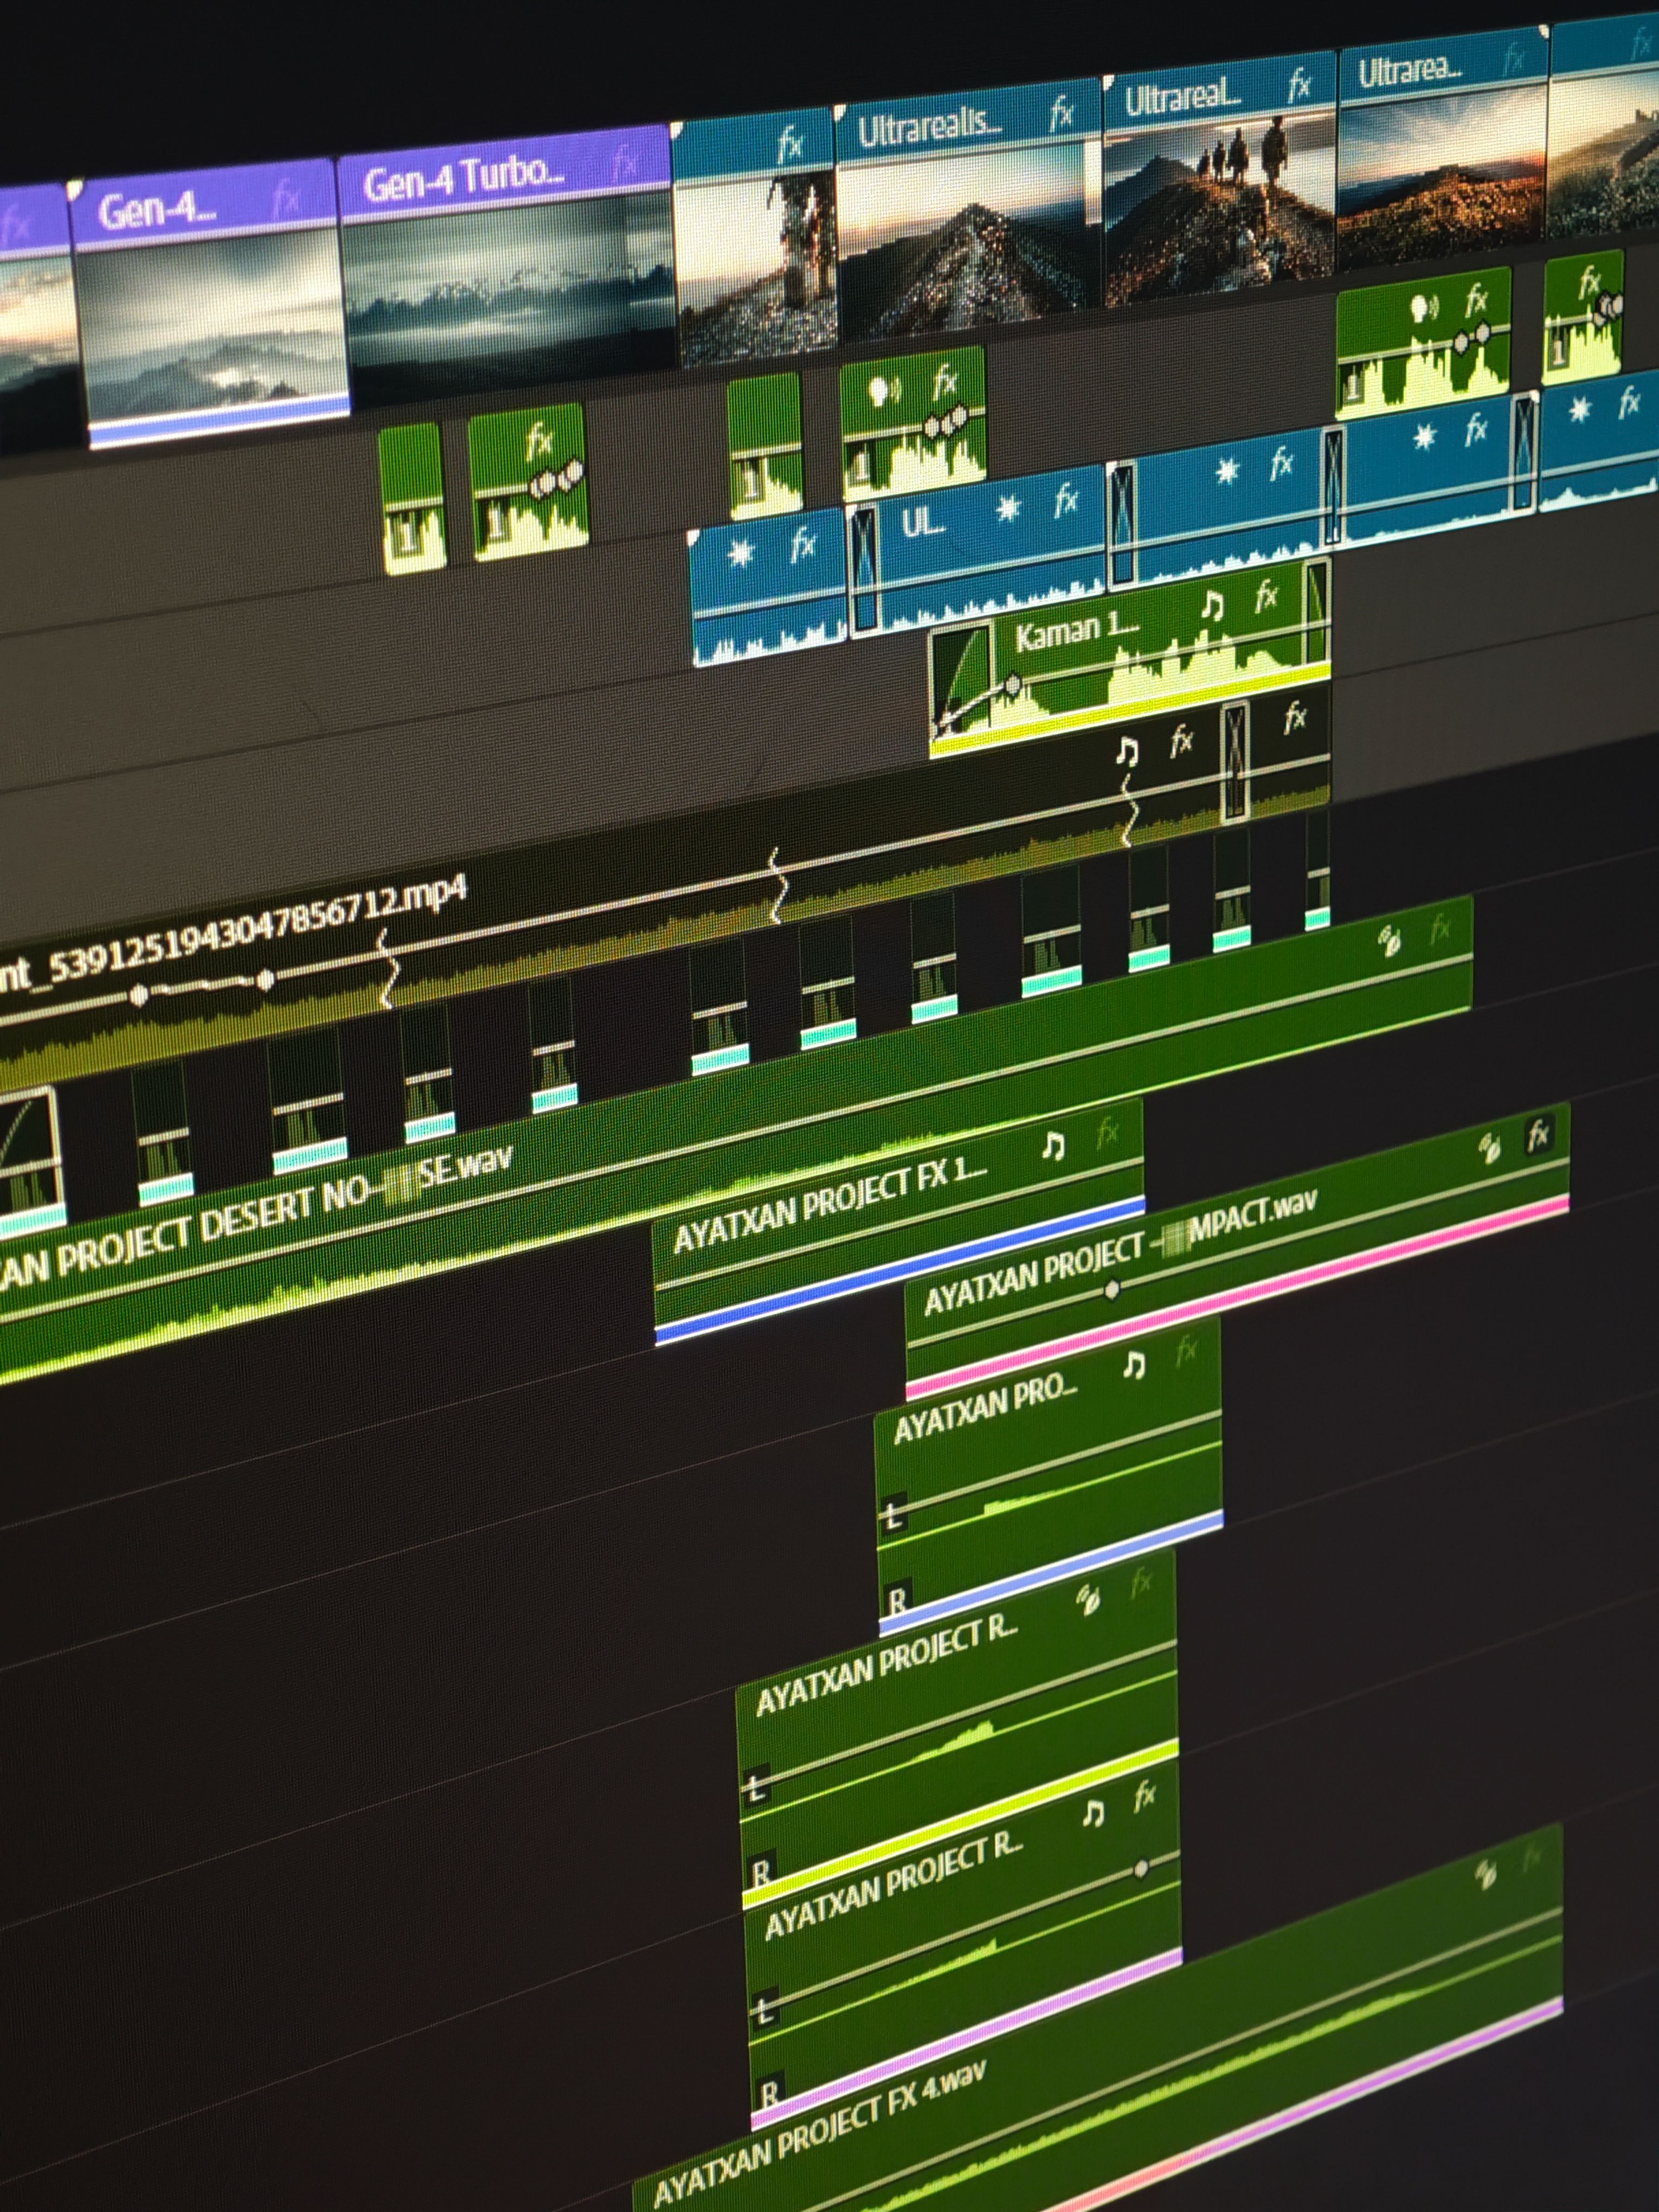This screenshot has width=1659, height=2212.
Task: Open the fx badge on AYATXAN PROJECT FX 1...
Action: (x=1107, y=1134)
